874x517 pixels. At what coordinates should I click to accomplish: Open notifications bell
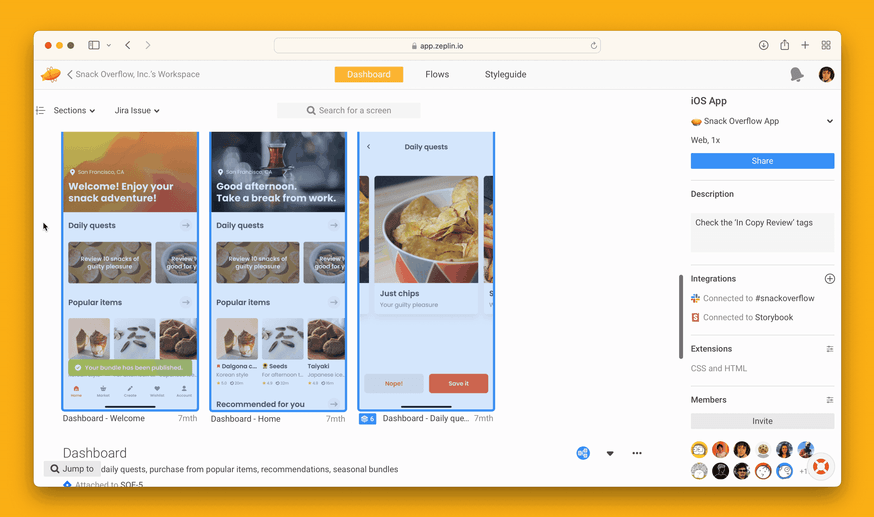pyautogui.click(x=797, y=74)
